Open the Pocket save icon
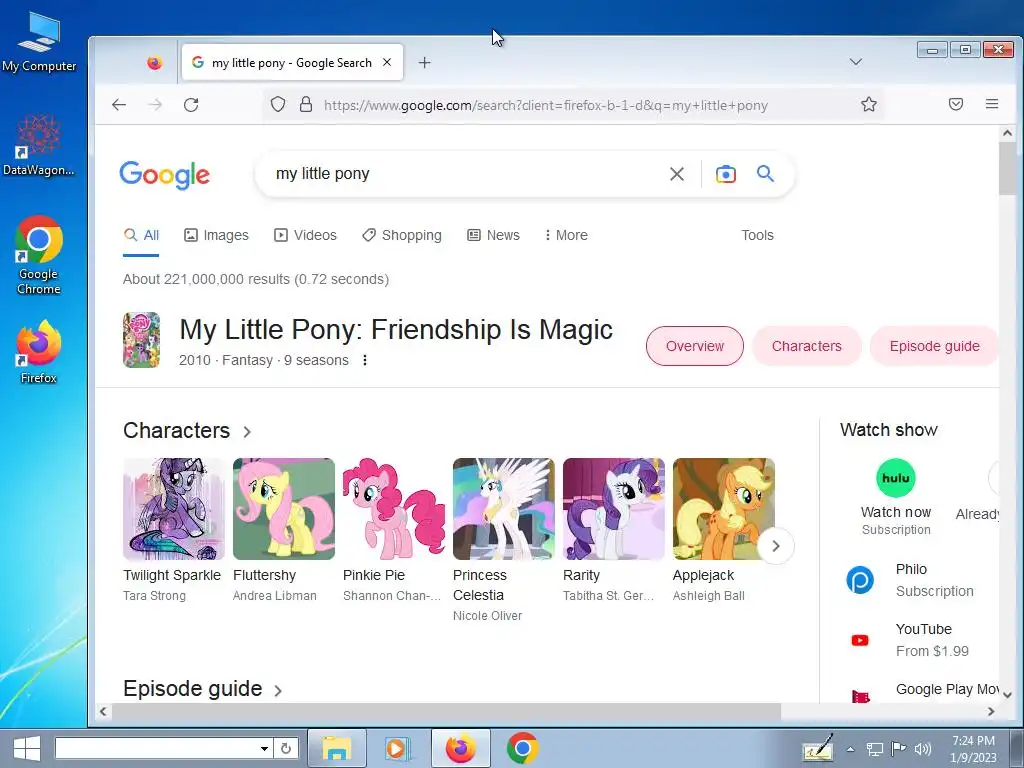 pyautogui.click(x=956, y=104)
